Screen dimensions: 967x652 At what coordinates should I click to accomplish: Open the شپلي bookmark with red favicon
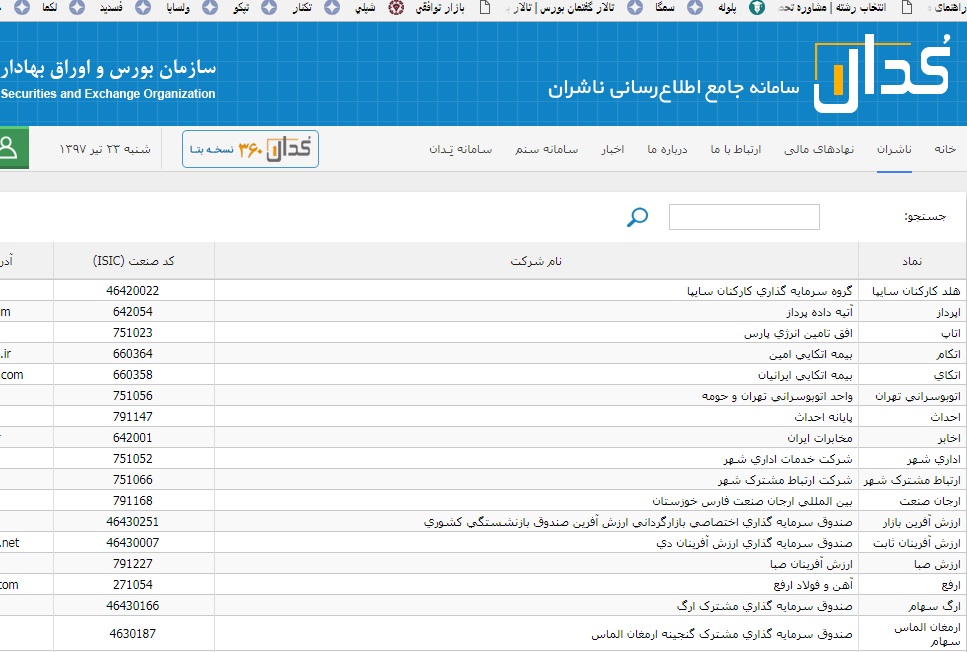click(x=381, y=7)
